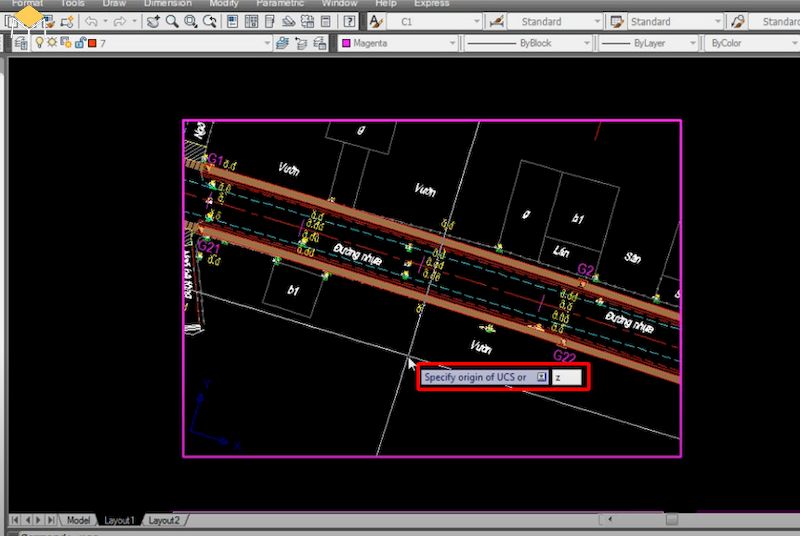This screenshot has width=800, height=536.
Task: Open DesignCenter icon
Action: 252,21
